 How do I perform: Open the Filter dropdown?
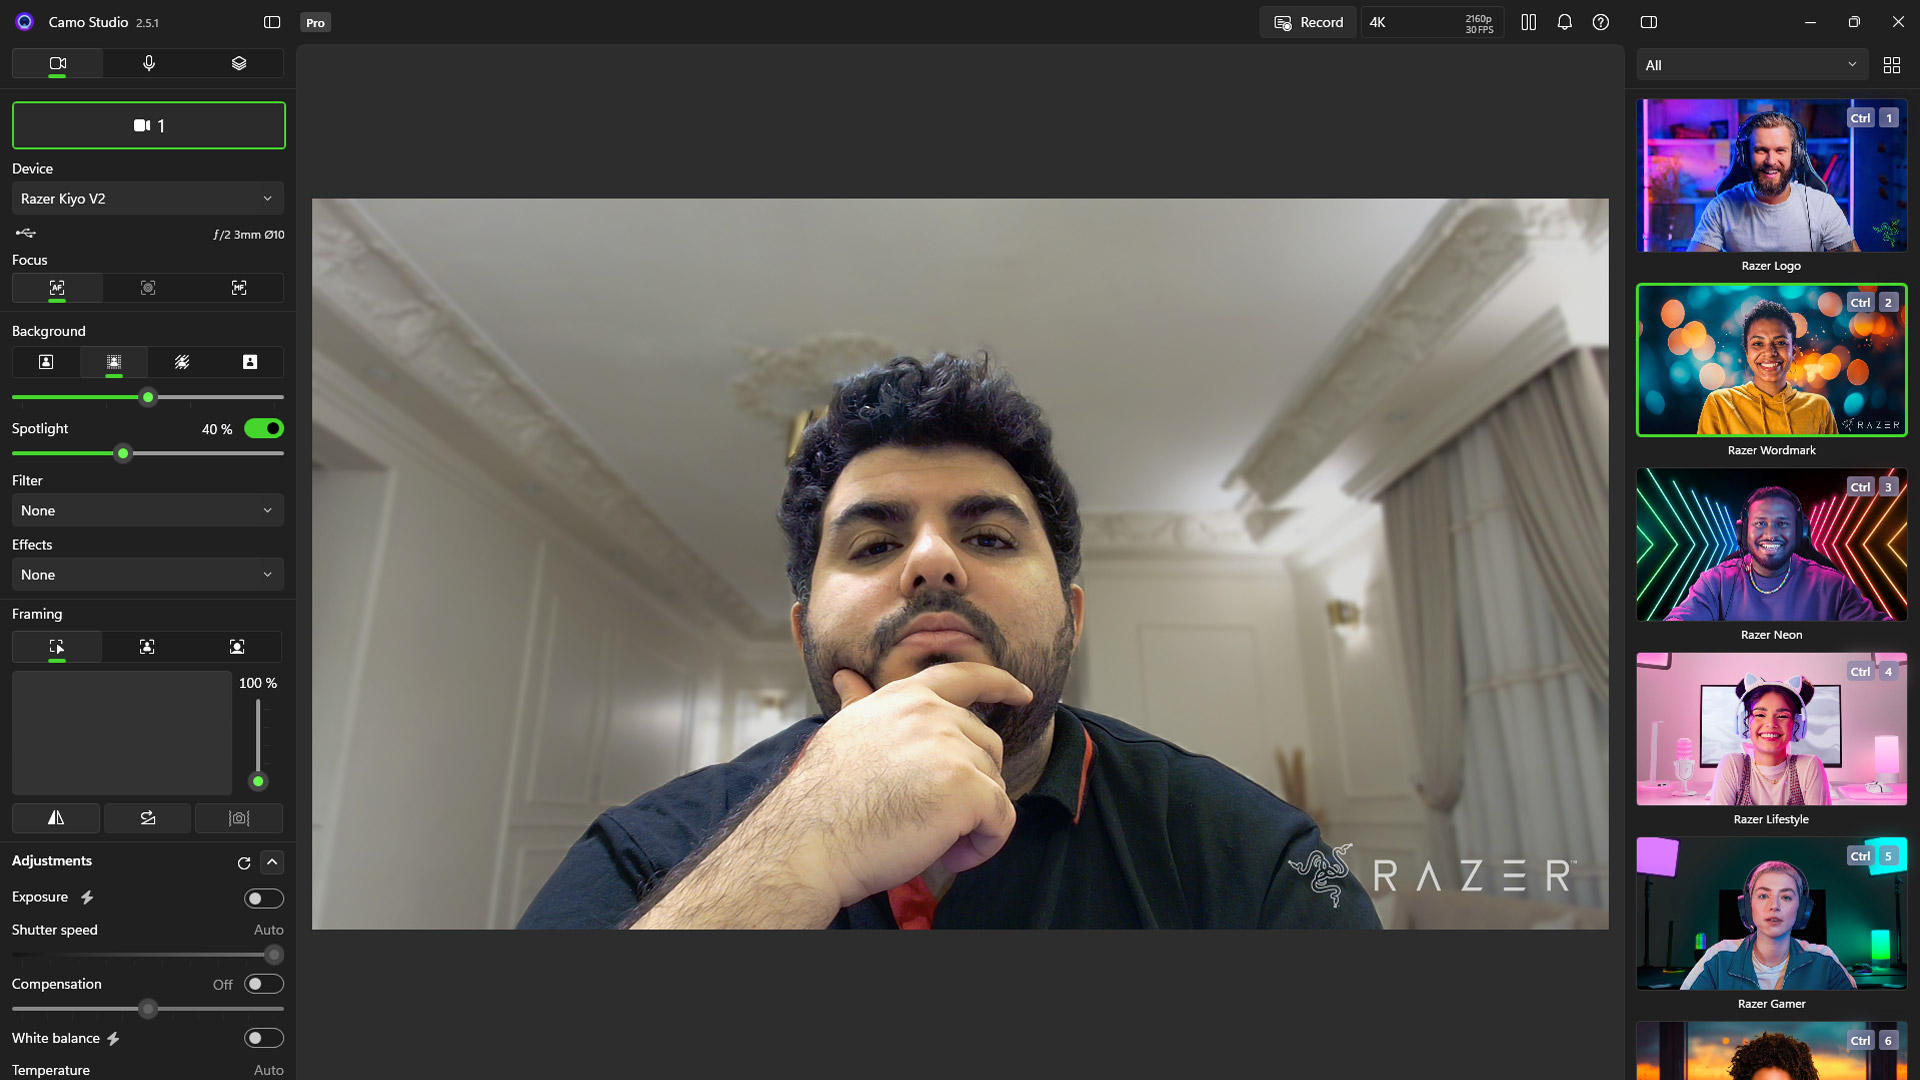148,511
